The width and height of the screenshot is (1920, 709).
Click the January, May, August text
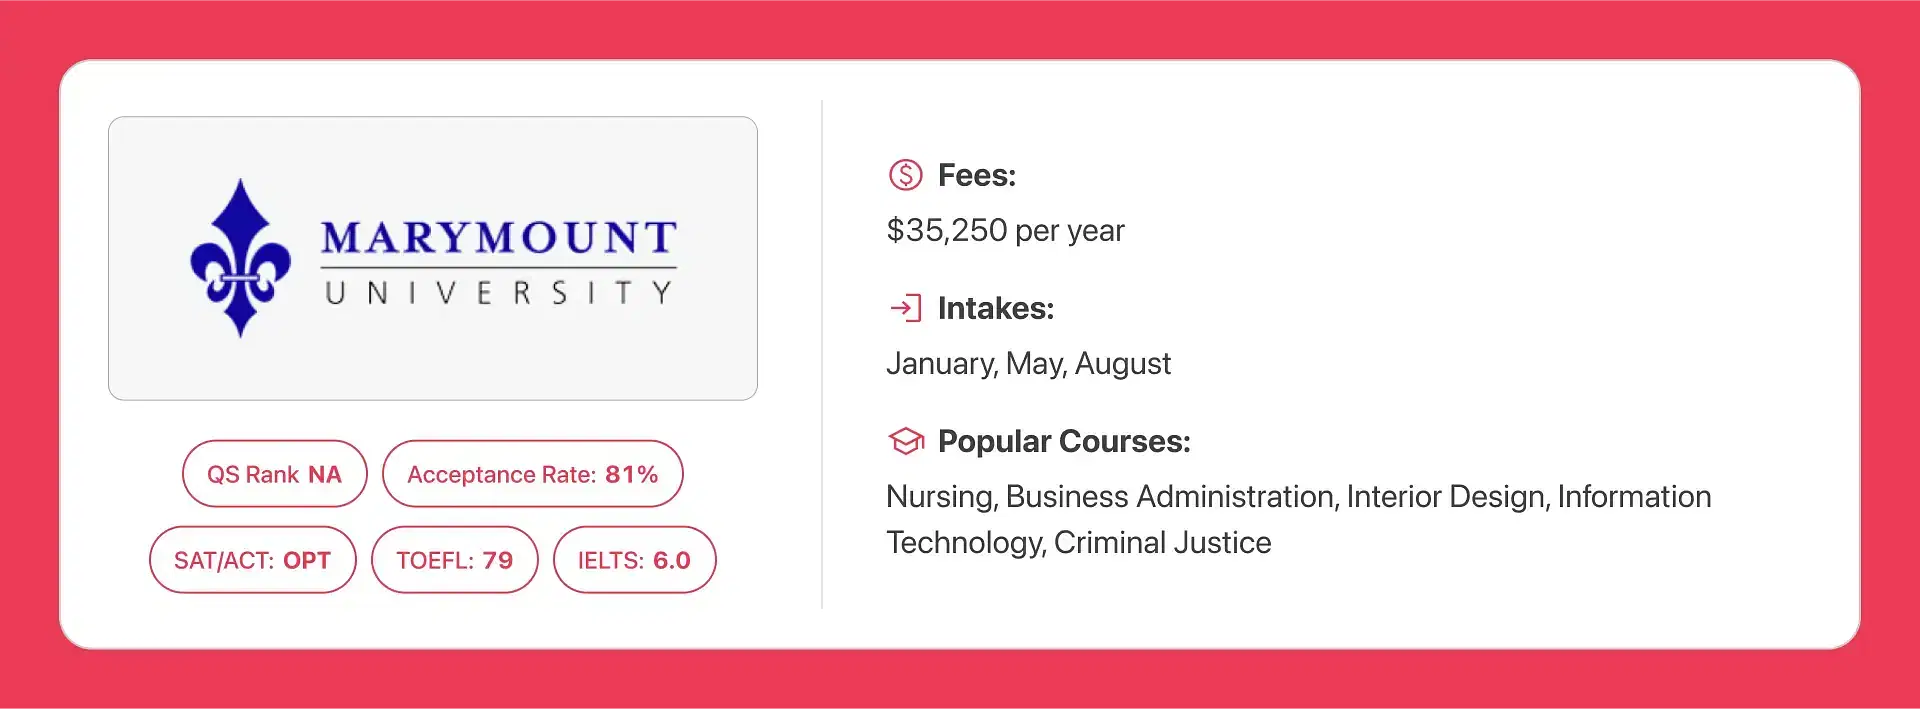[1028, 364]
